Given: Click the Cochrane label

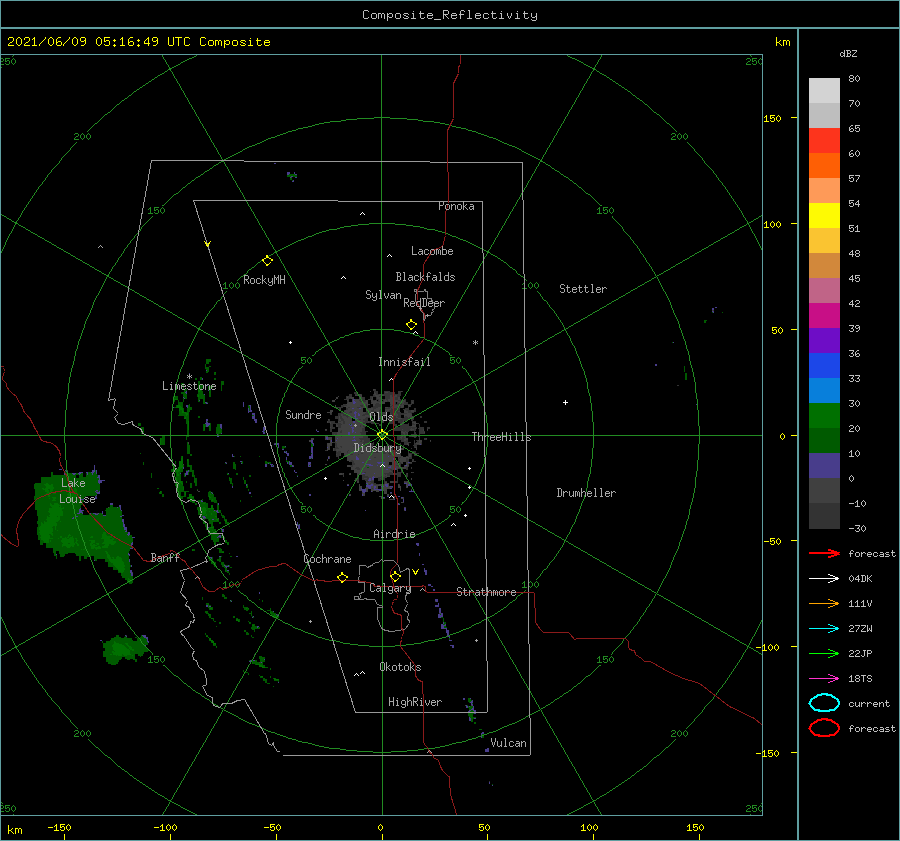Looking at the screenshot, I should pos(327,559).
